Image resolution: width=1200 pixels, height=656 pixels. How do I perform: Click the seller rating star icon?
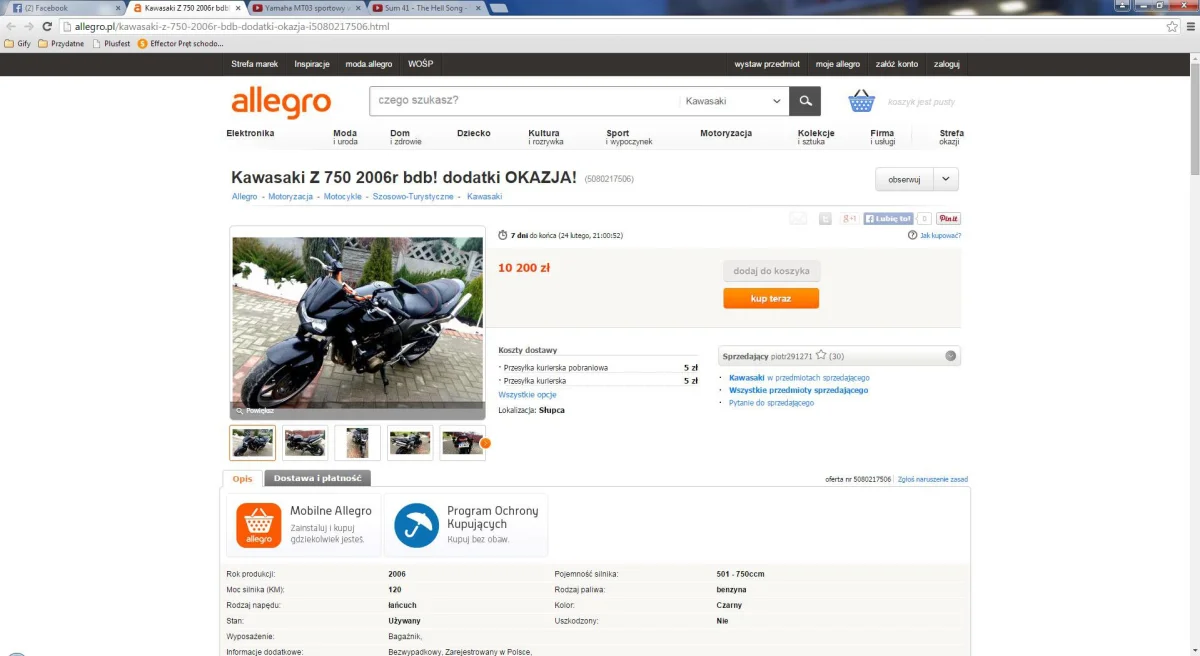821,355
